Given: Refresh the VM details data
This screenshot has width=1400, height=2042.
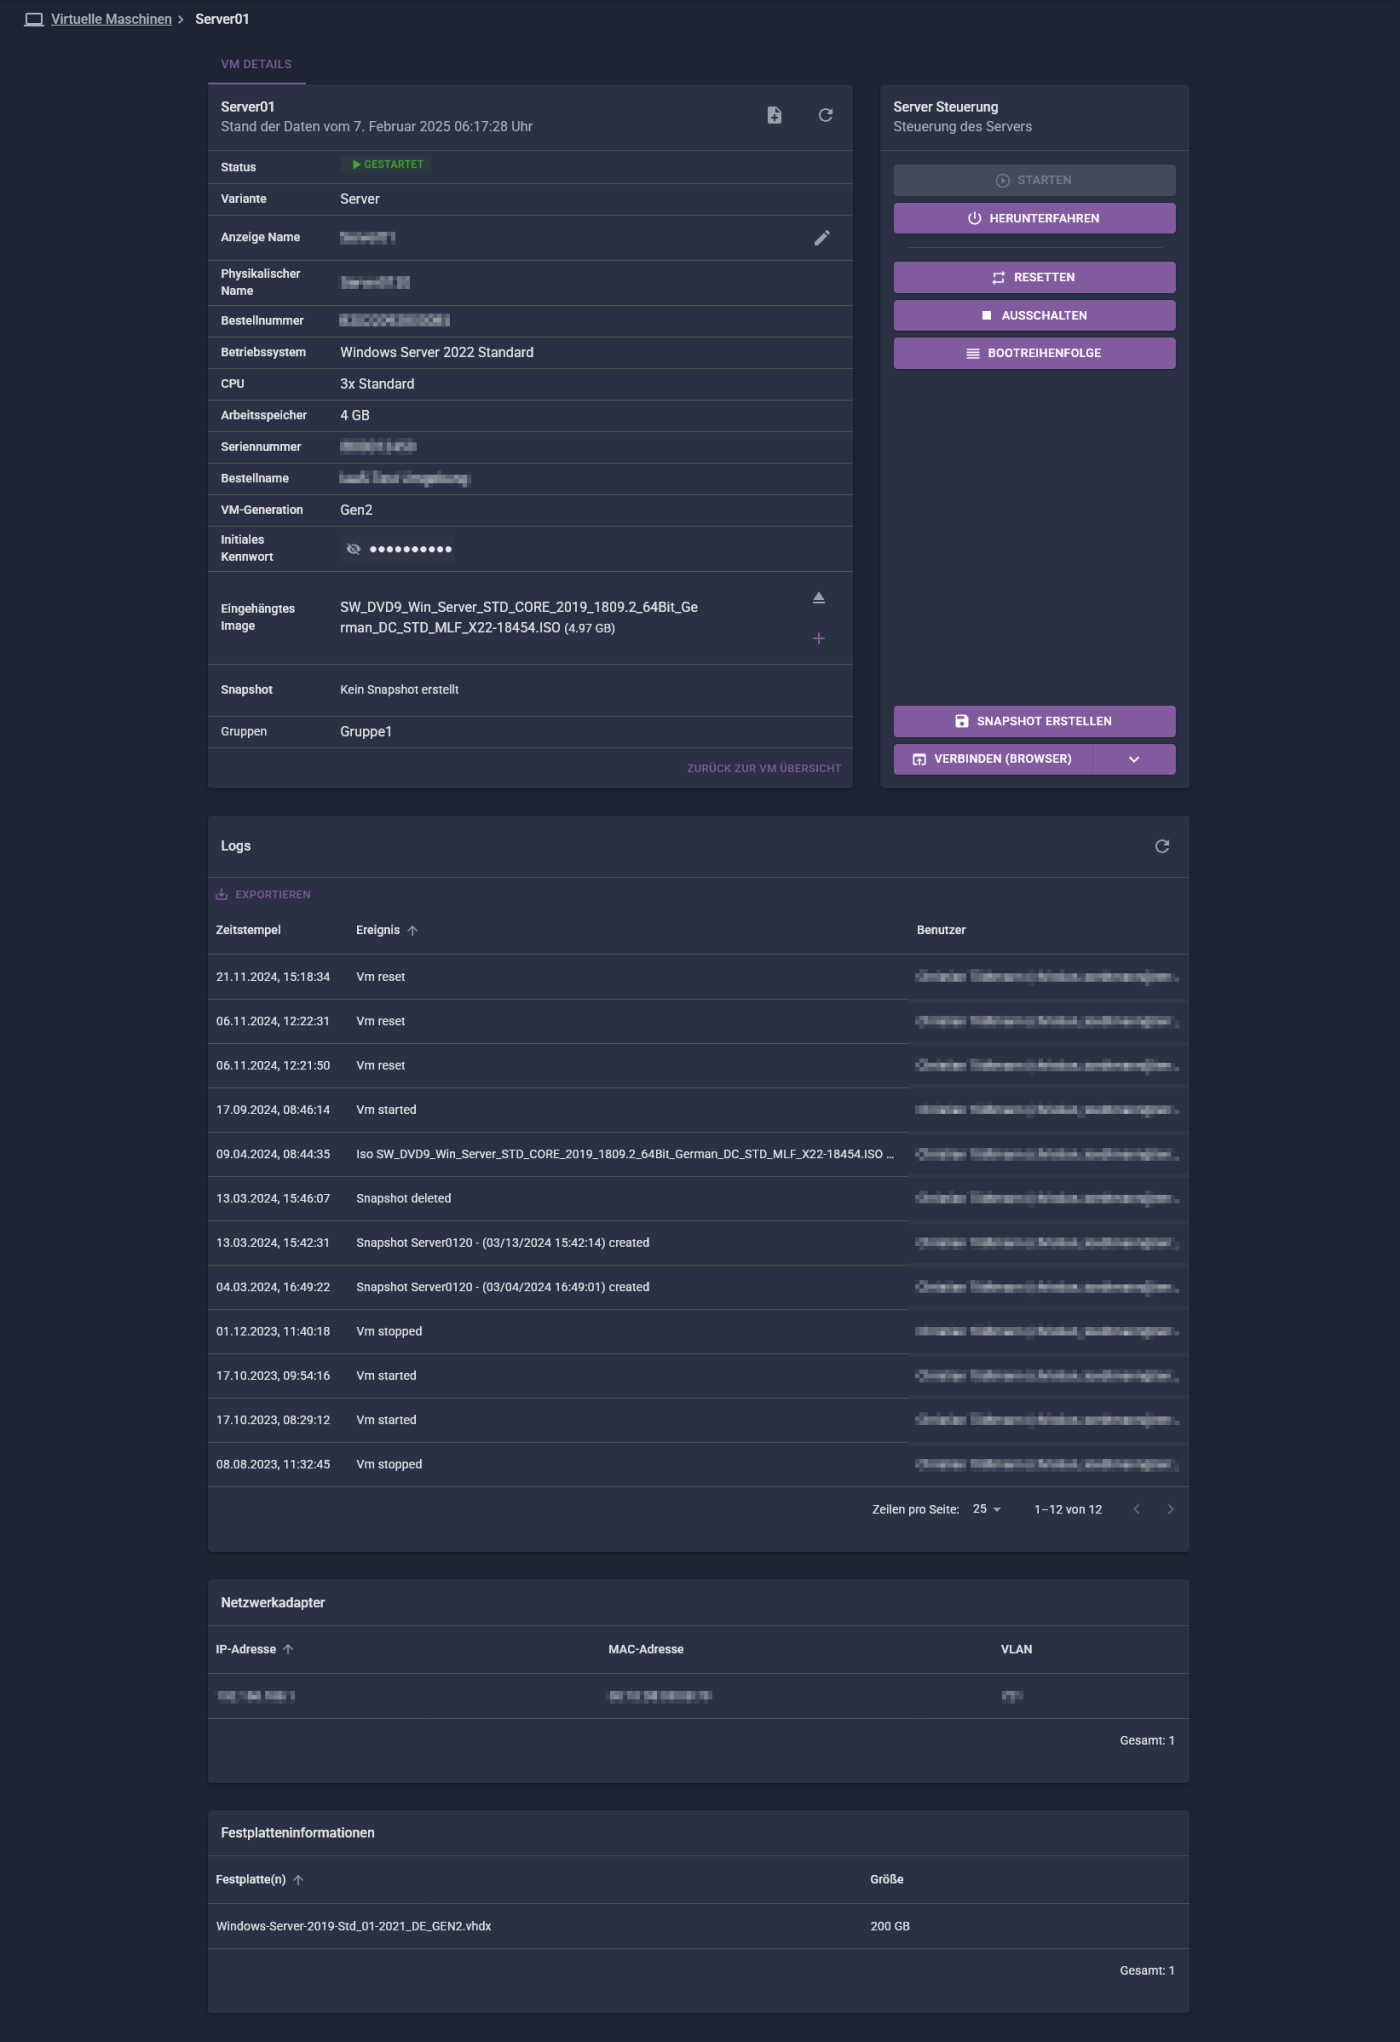Looking at the screenshot, I should tap(825, 116).
